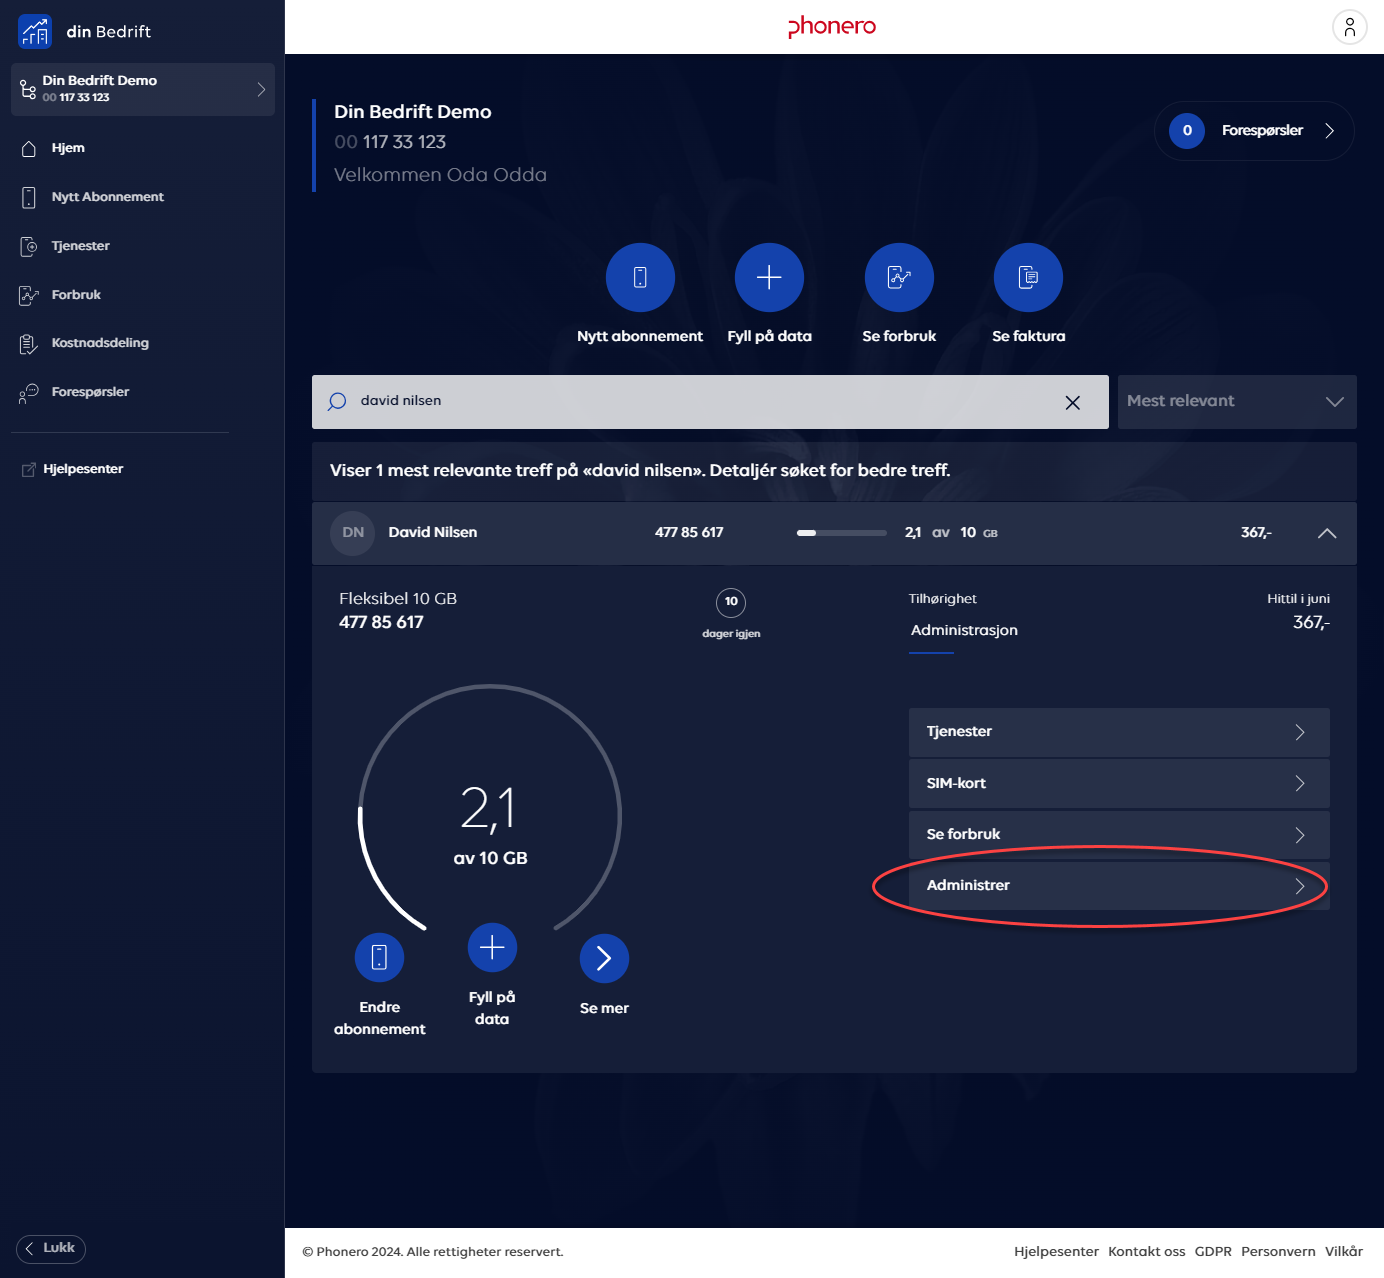Click the Fyll på data plus icon at top
The image size is (1384, 1278).
769,277
